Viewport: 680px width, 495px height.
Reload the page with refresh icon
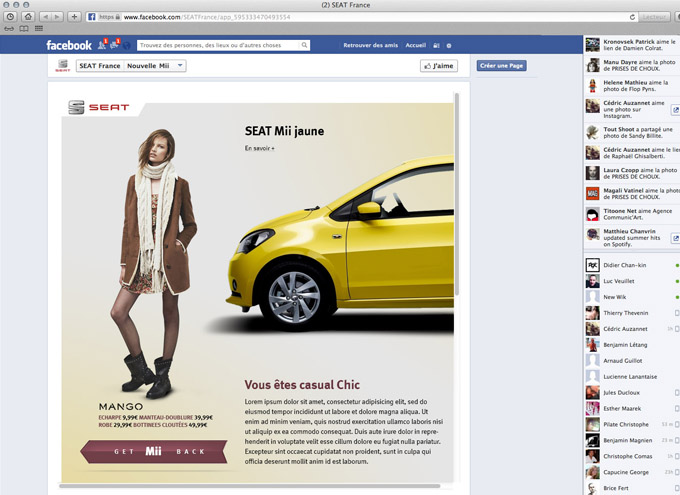point(632,17)
